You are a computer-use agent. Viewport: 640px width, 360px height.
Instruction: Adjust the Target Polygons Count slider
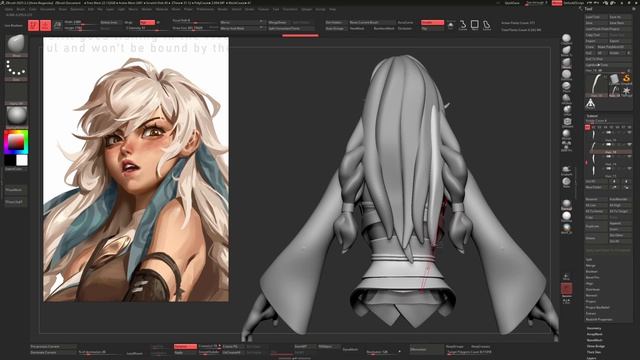(469, 352)
